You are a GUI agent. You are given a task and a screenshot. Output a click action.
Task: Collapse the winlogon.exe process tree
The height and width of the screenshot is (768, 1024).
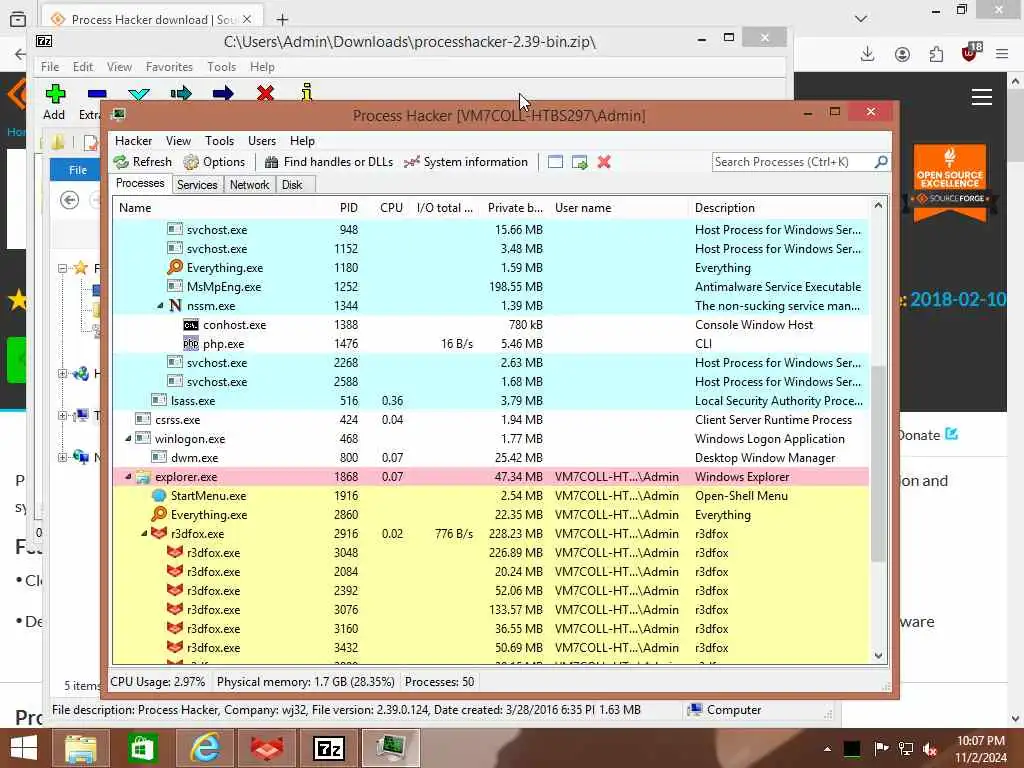tap(129, 439)
